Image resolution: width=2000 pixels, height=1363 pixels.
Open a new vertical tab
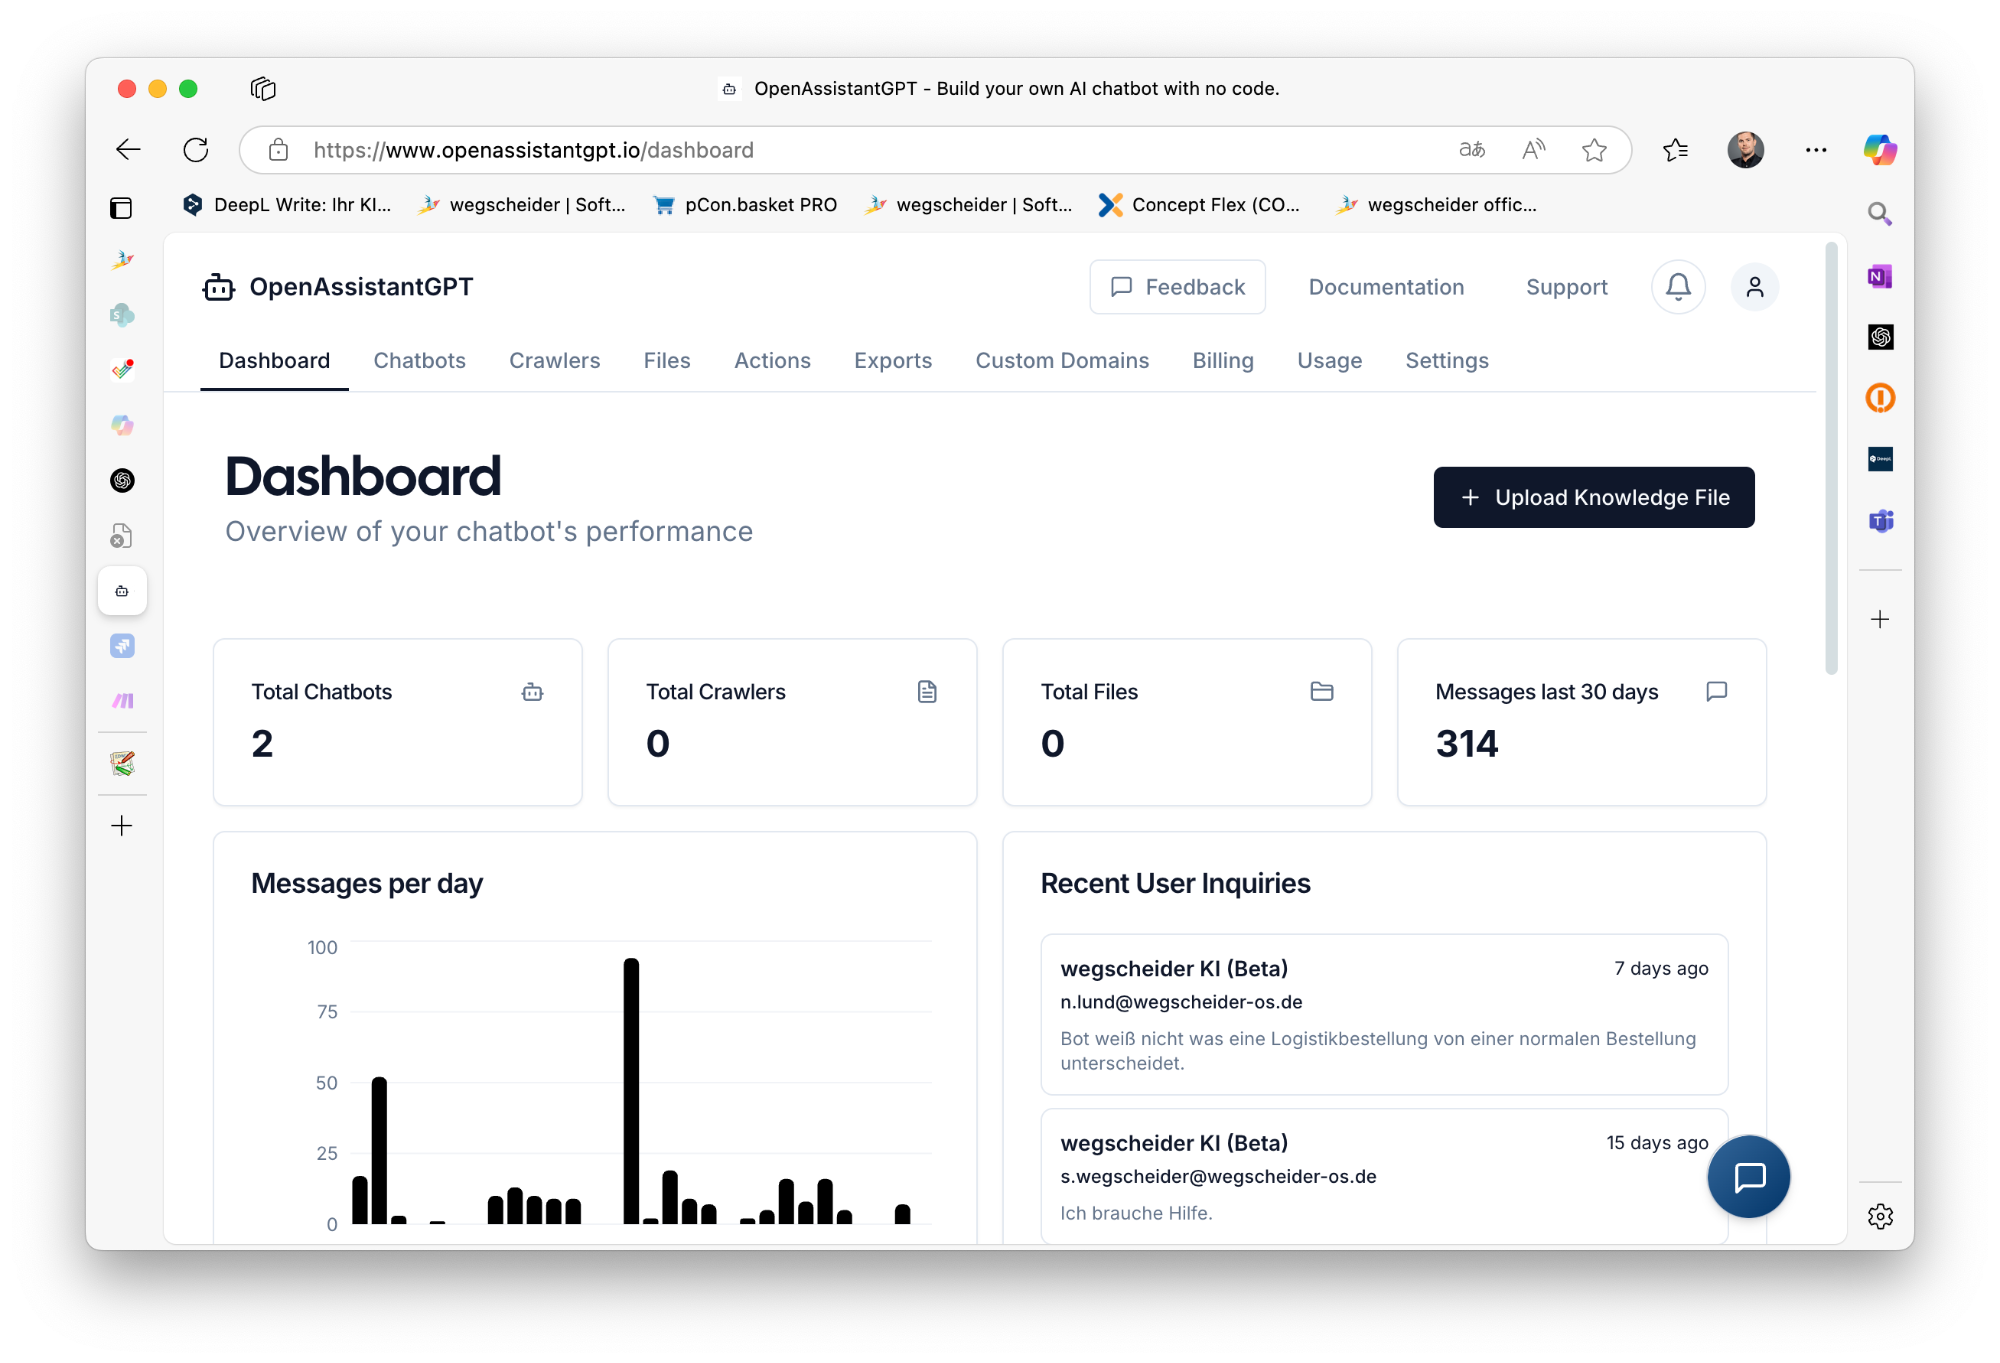(122, 825)
